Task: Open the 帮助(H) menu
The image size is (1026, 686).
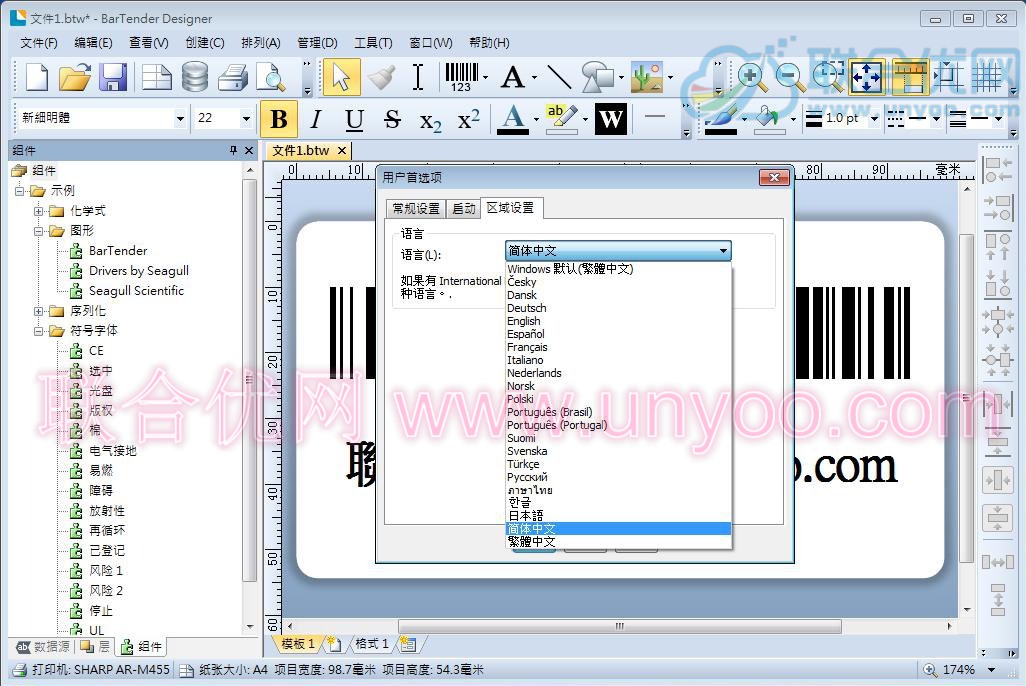Action: coord(489,43)
